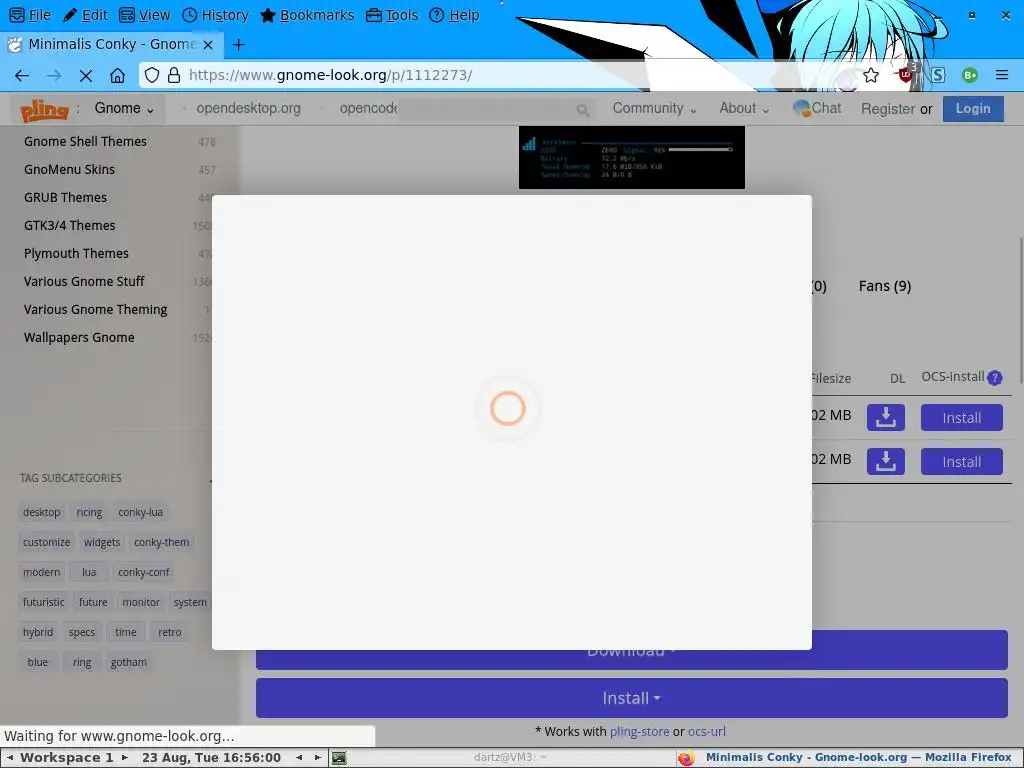
Task: Open the pling-store link
Action: (639, 731)
